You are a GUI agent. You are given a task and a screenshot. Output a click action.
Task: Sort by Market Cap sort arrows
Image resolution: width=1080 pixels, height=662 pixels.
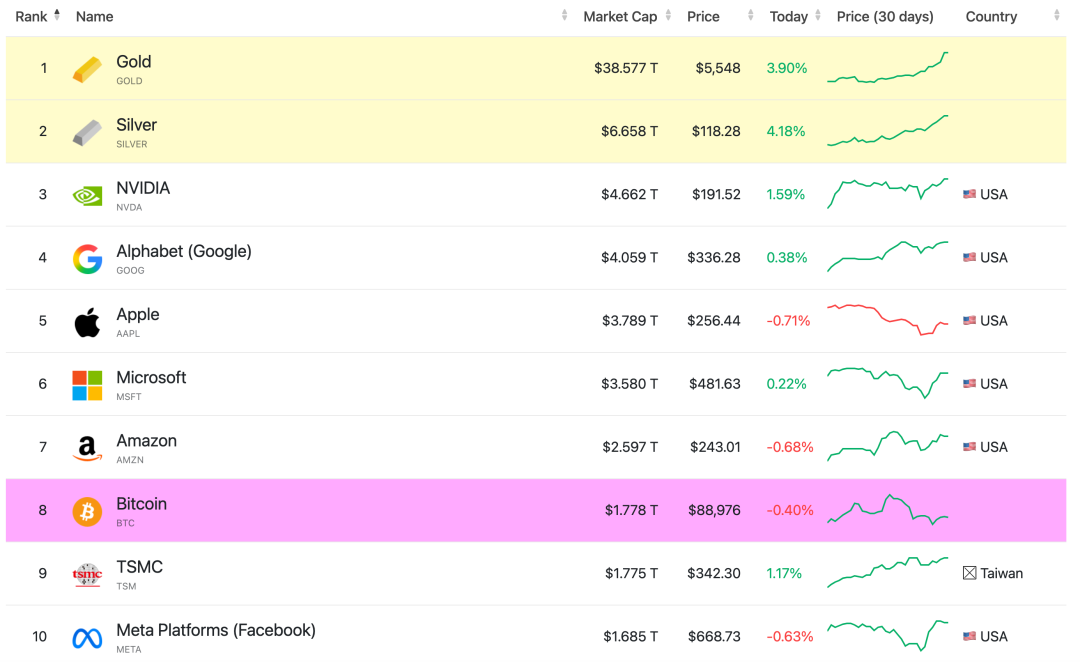(668, 15)
